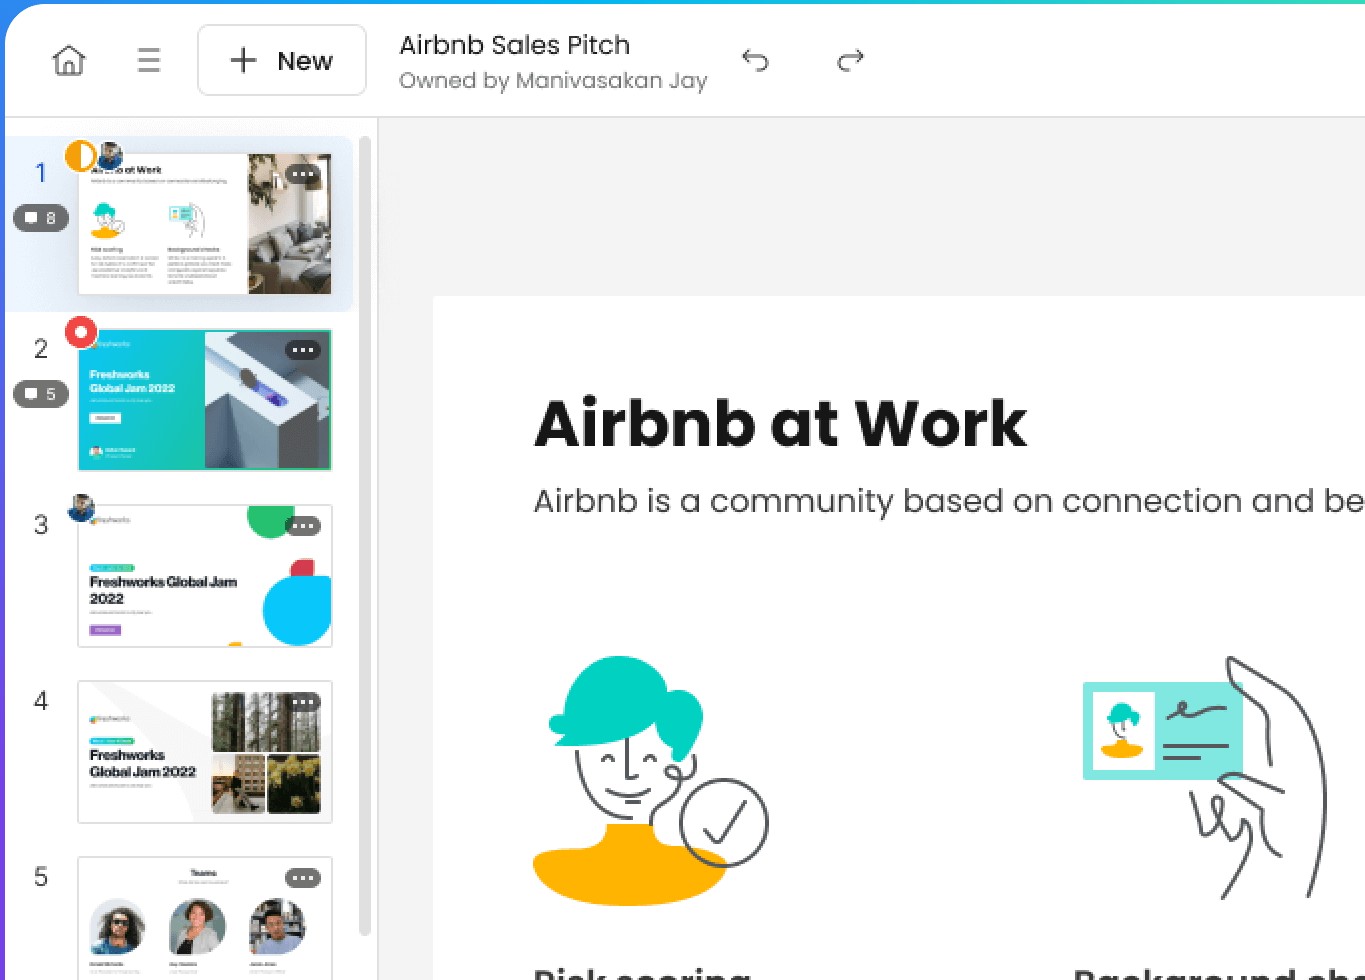Click collaborator avatar on slide 3

click(x=81, y=508)
